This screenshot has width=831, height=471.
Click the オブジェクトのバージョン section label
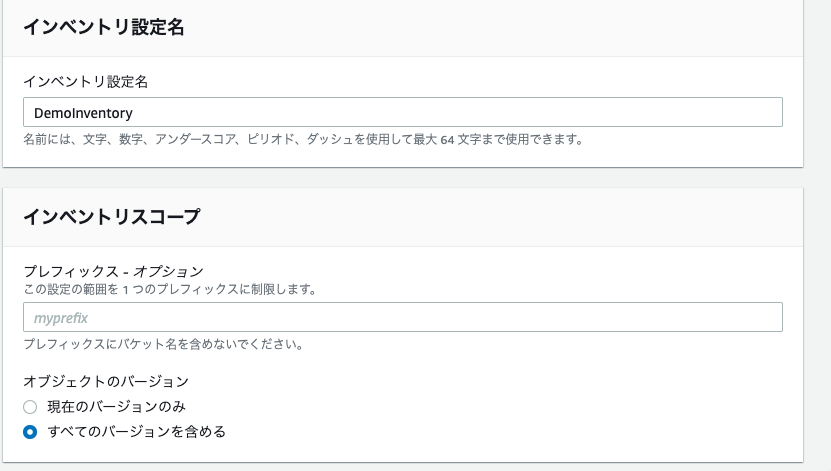click(x=106, y=381)
